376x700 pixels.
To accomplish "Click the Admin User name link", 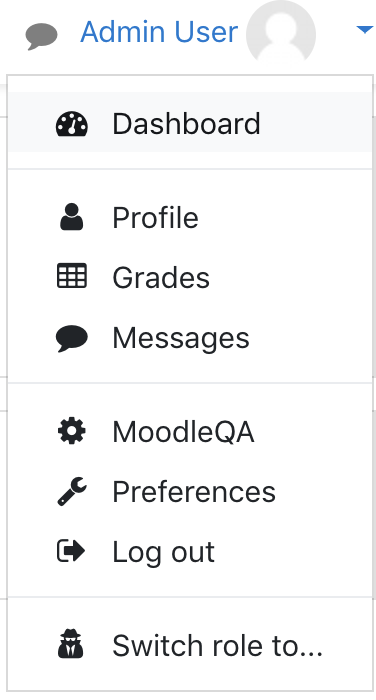I will coord(159,32).
